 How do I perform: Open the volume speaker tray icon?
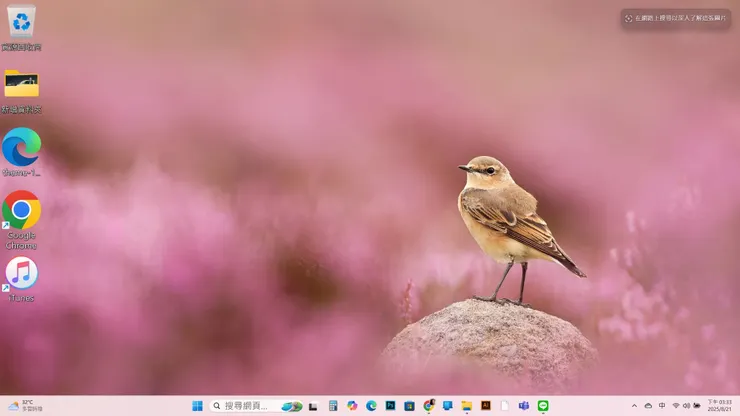[x=686, y=406]
